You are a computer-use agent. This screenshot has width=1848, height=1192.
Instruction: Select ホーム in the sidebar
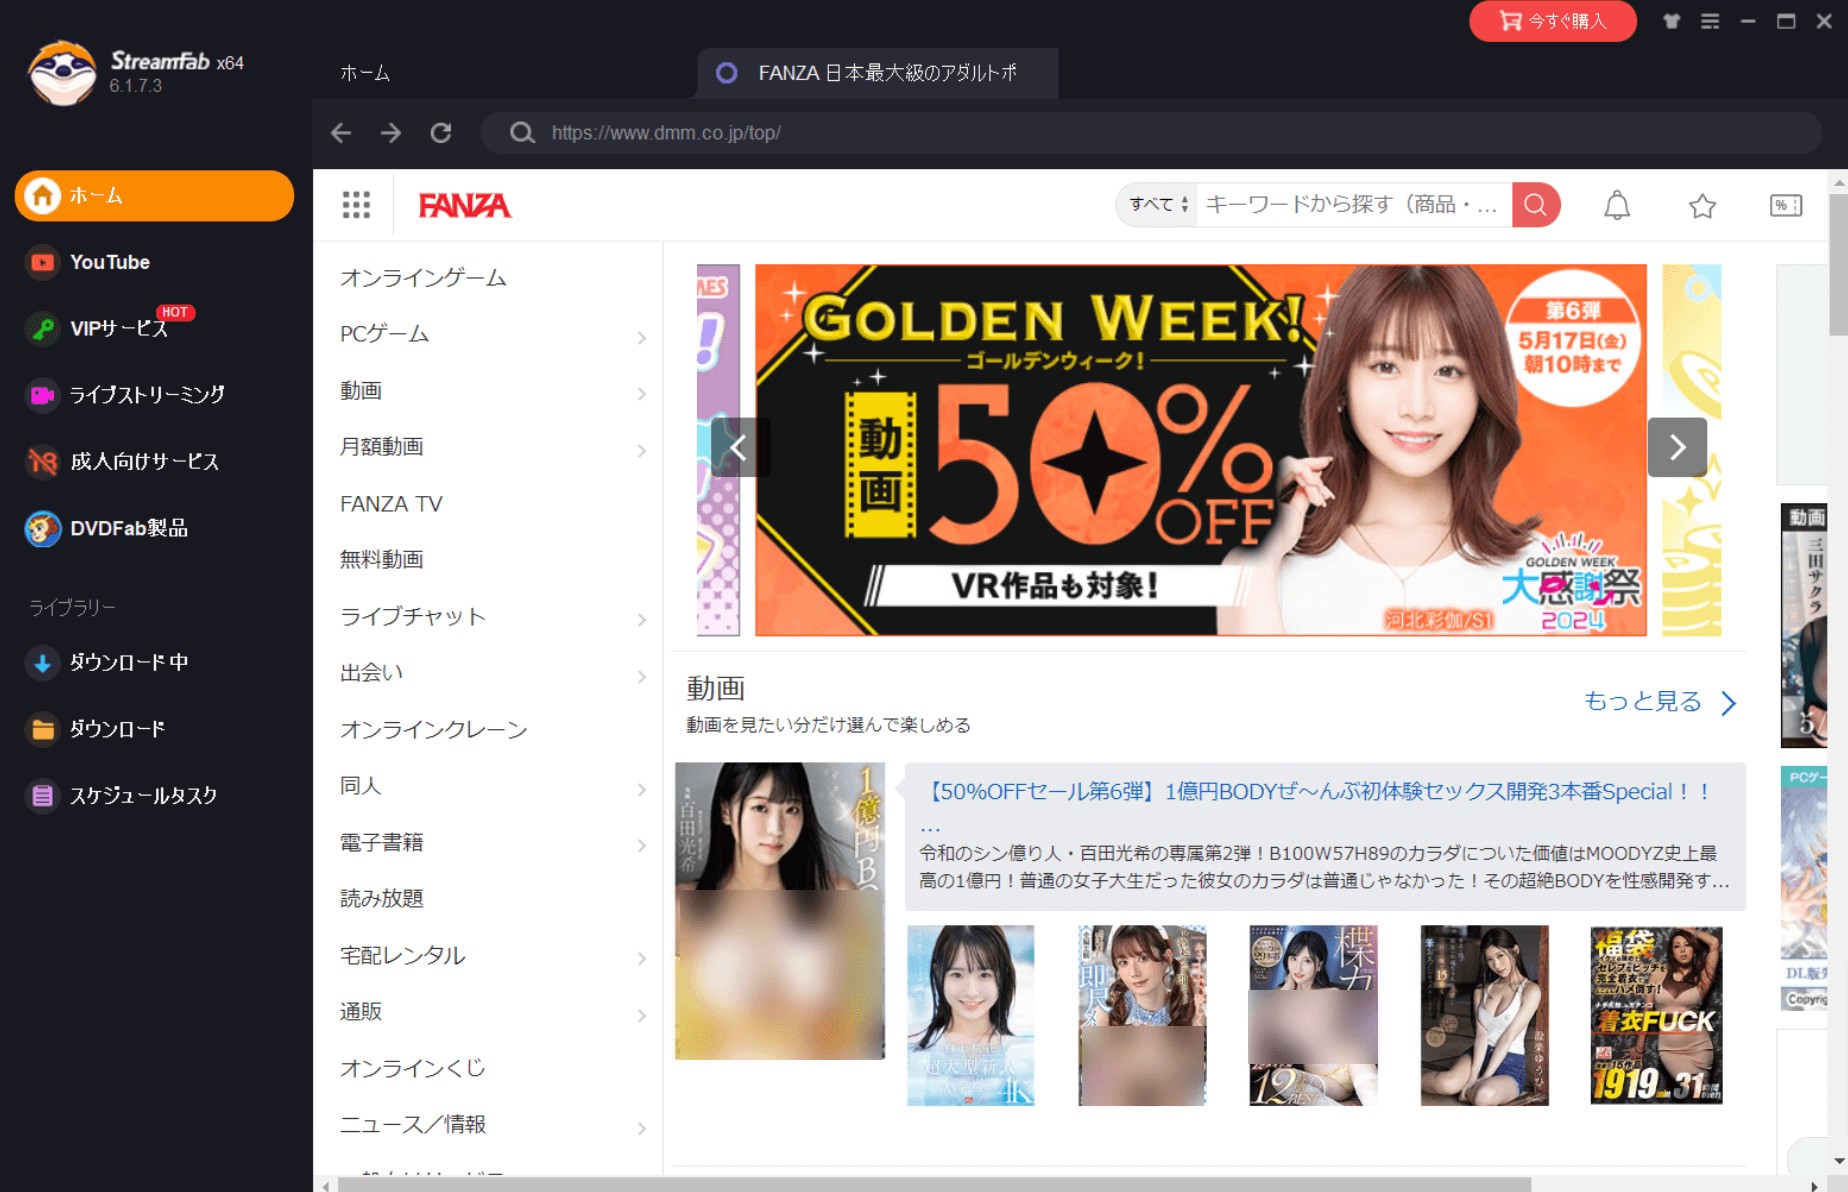(x=154, y=195)
